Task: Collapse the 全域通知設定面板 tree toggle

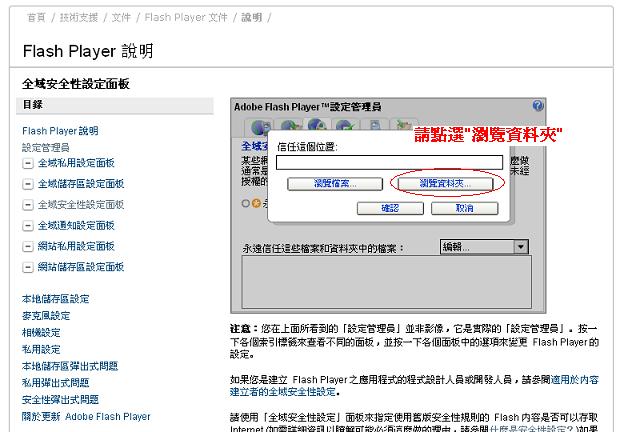Action: pos(27,226)
